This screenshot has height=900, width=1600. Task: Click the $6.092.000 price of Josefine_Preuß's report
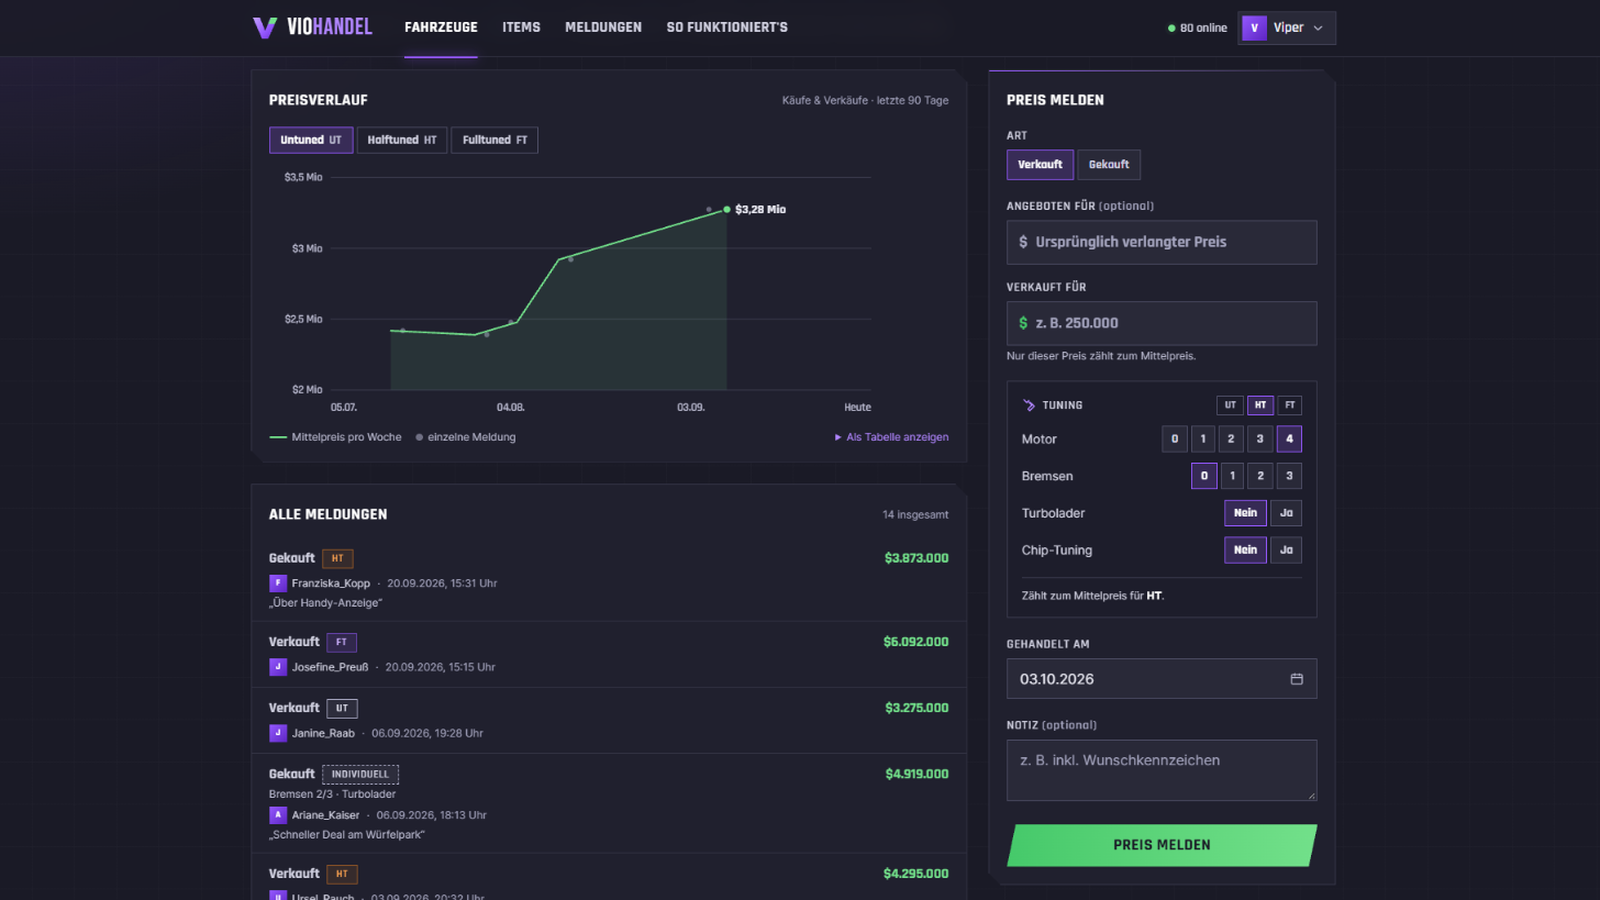916,642
